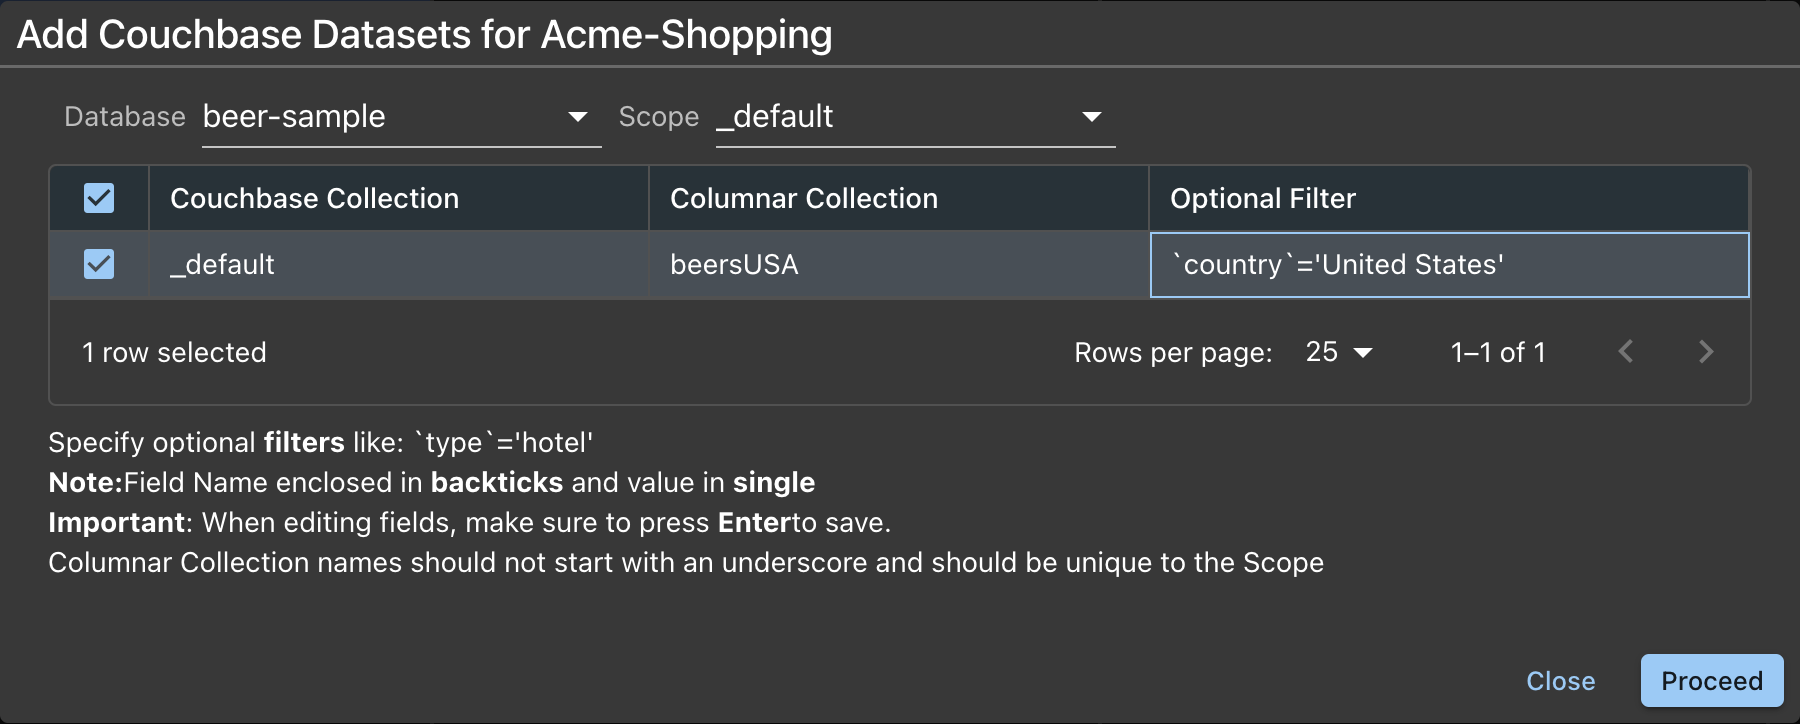Click the 'Rows per page:' label
The width and height of the screenshot is (1800, 724).
[x=1173, y=353]
